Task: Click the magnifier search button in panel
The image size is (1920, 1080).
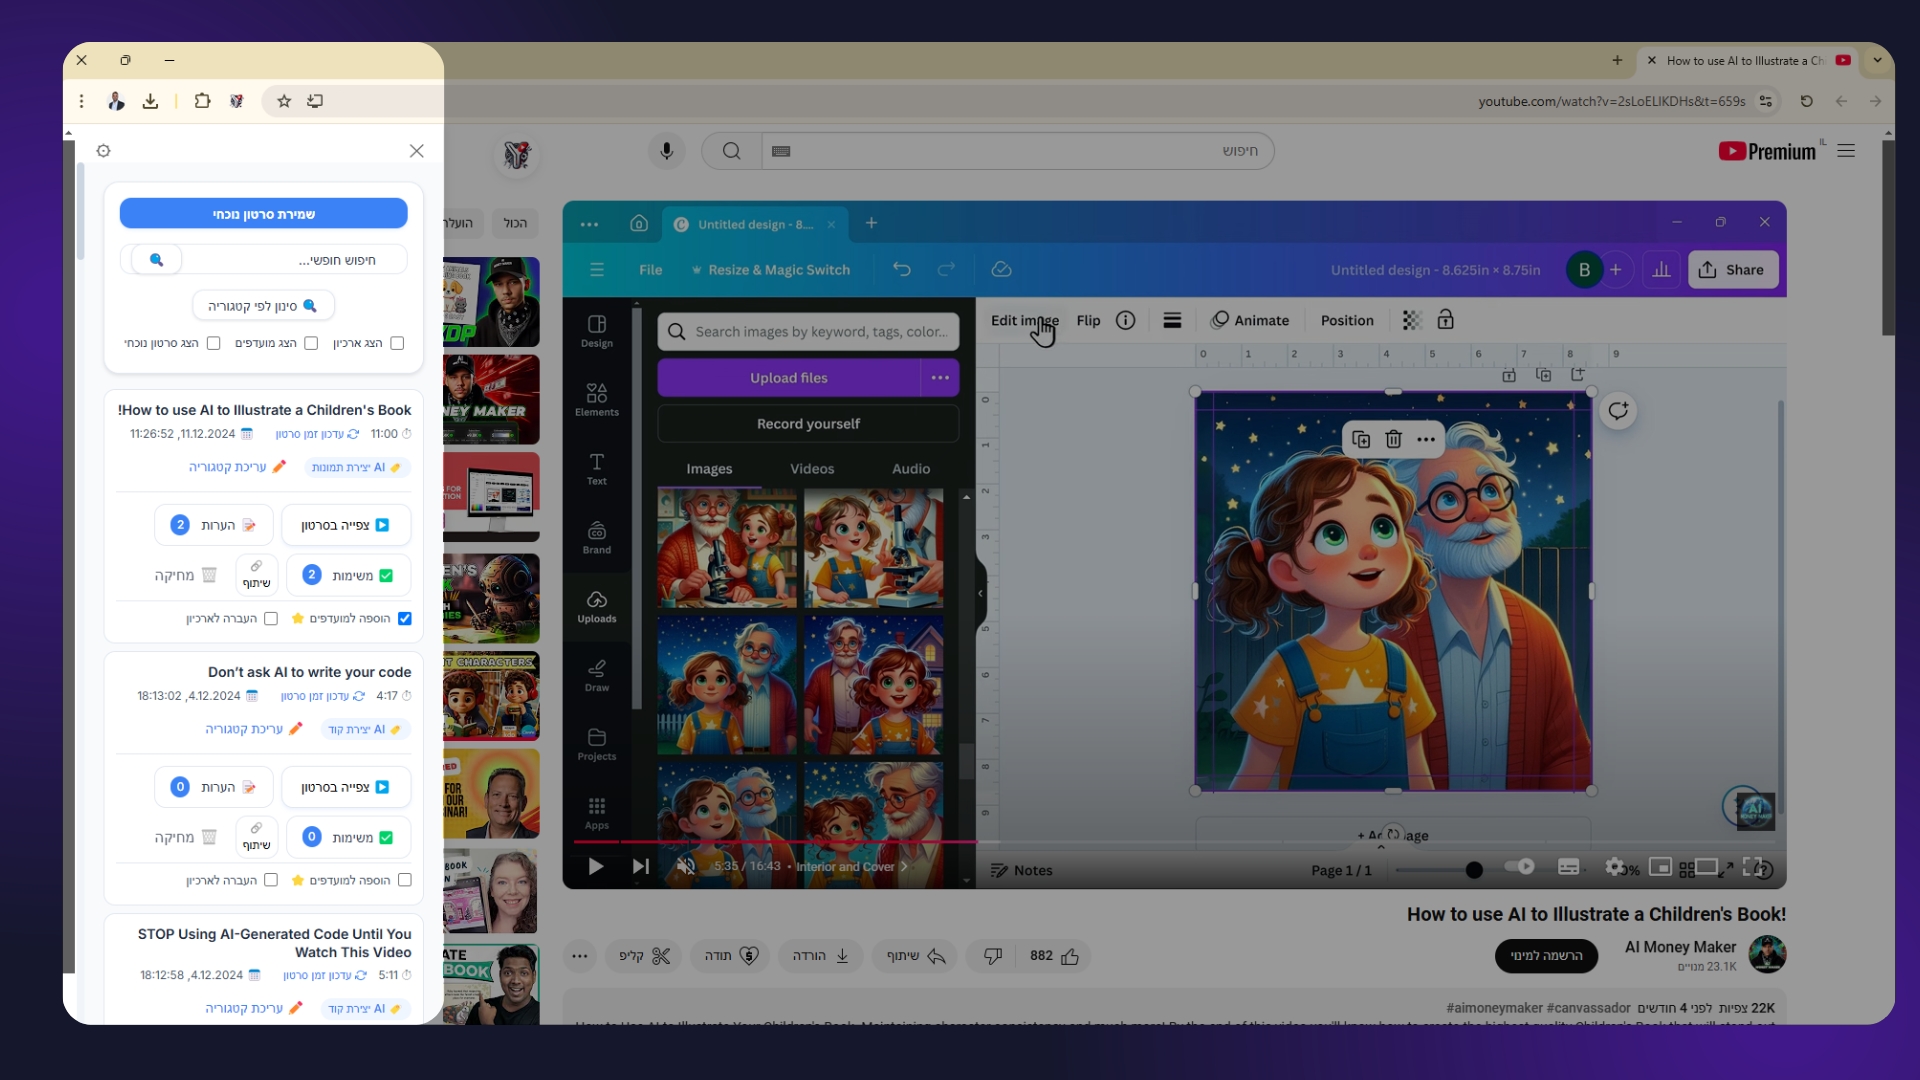Action: click(156, 260)
